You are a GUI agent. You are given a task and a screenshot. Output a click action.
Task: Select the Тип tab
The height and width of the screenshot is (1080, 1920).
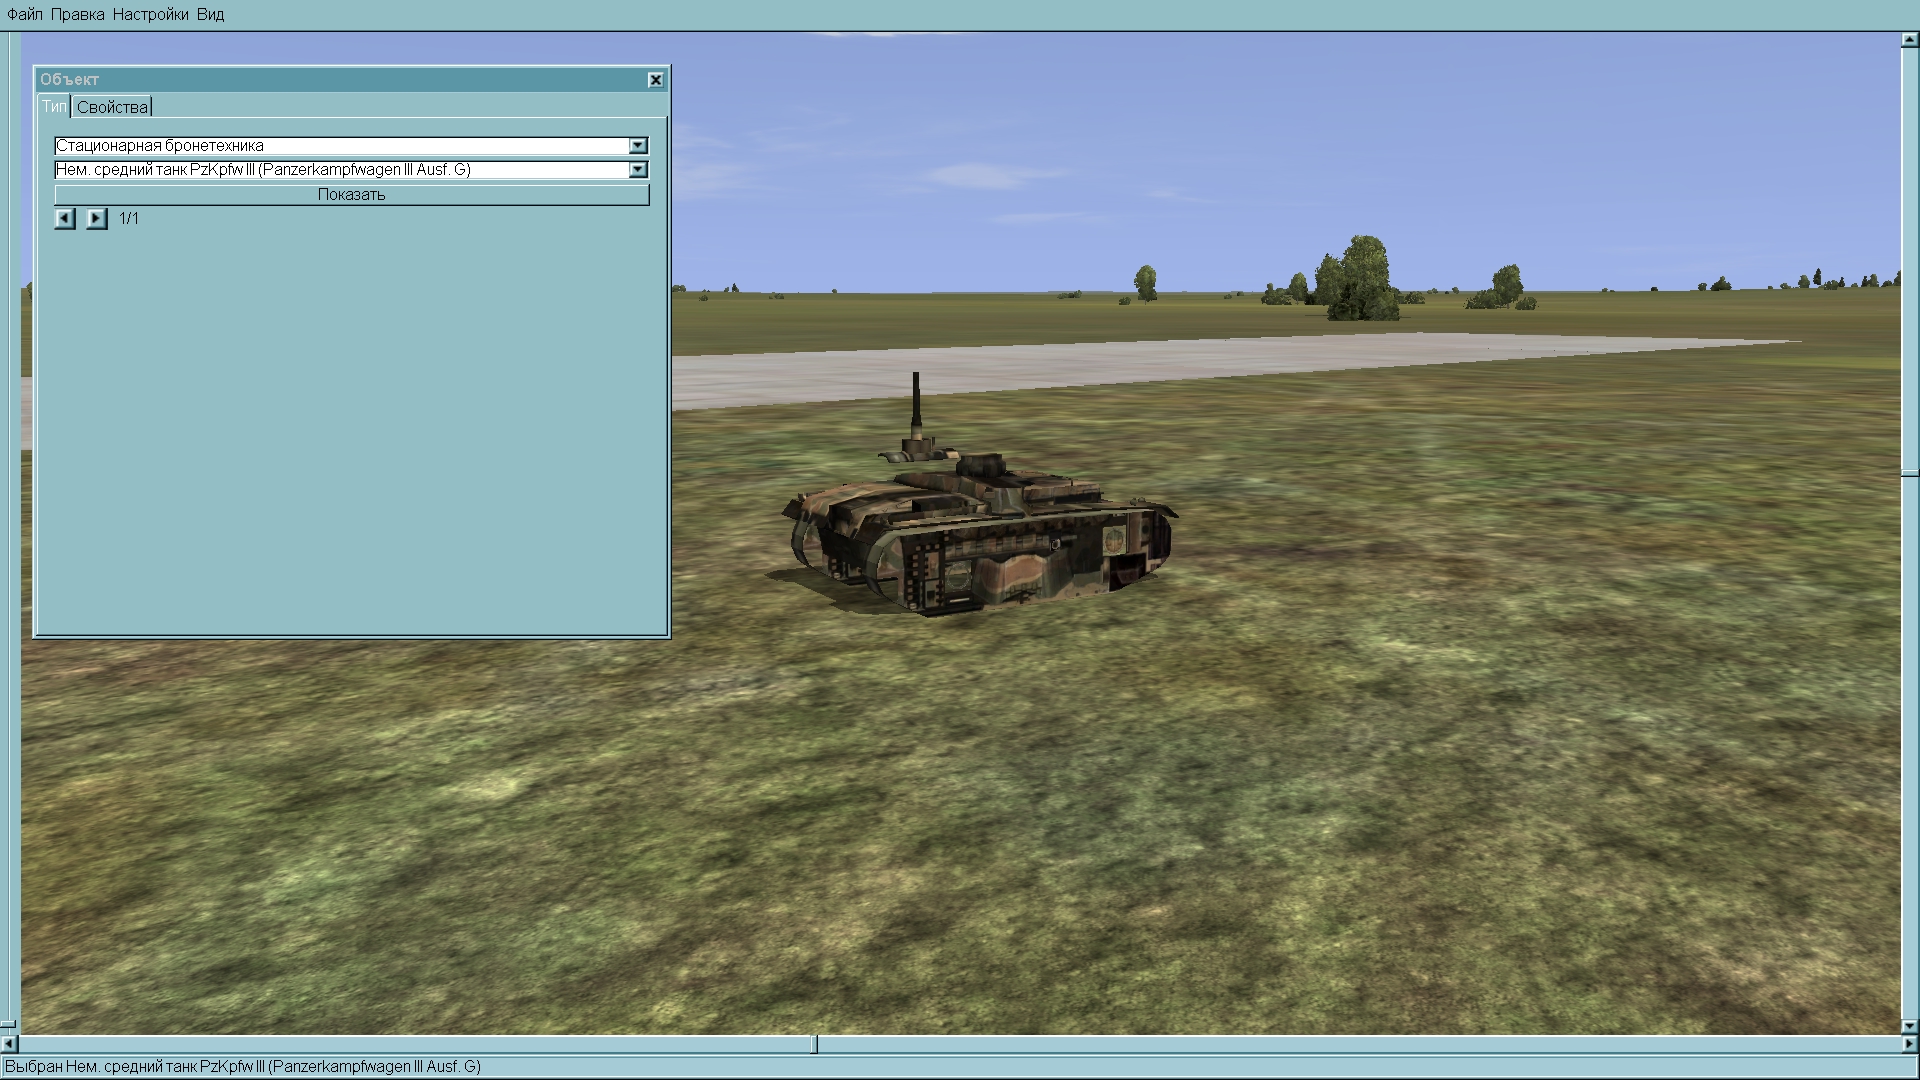(x=54, y=106)
